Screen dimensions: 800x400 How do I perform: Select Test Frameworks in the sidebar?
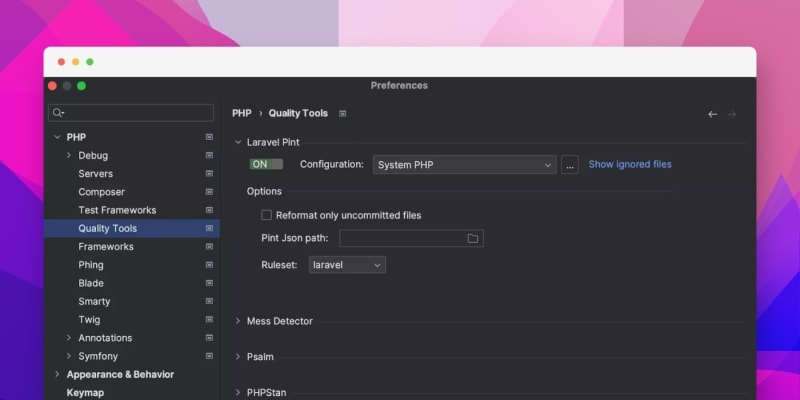click(x=117, y=210)
